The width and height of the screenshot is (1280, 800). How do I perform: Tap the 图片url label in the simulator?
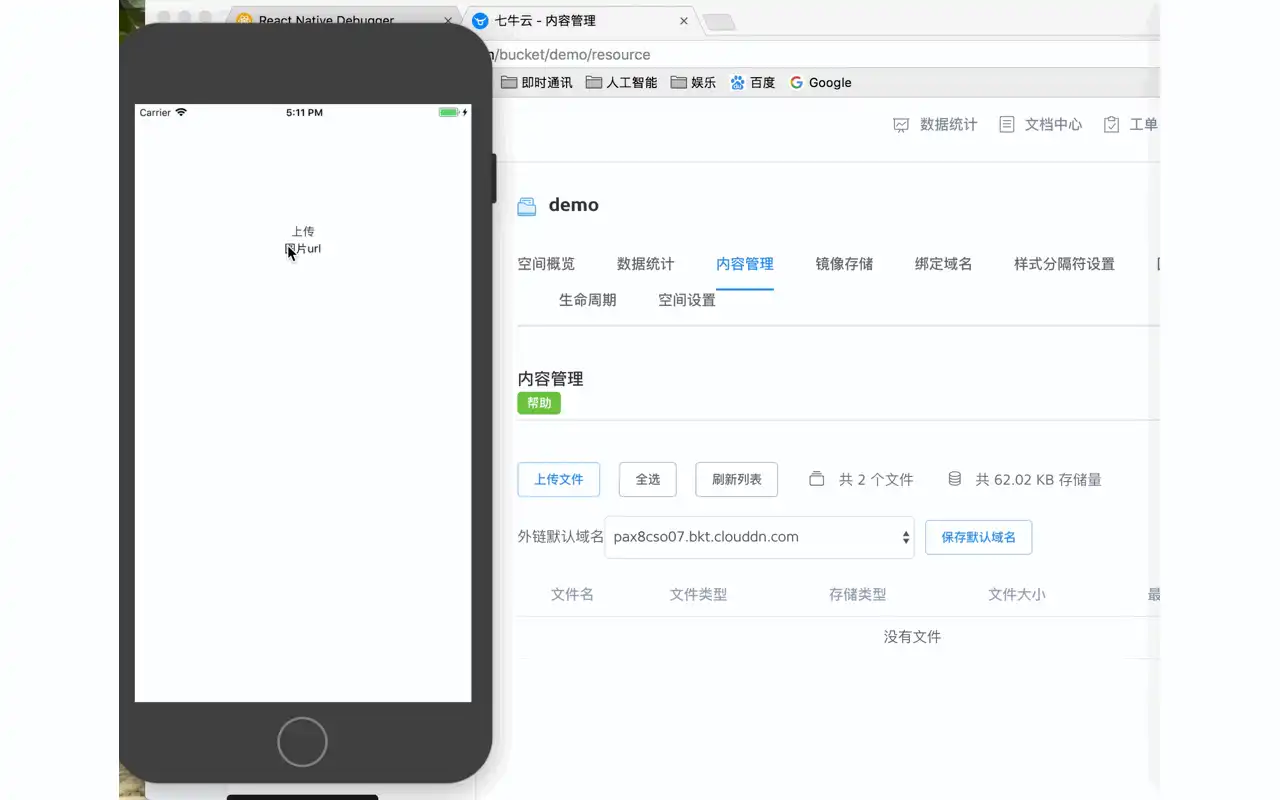click(303, 249)
